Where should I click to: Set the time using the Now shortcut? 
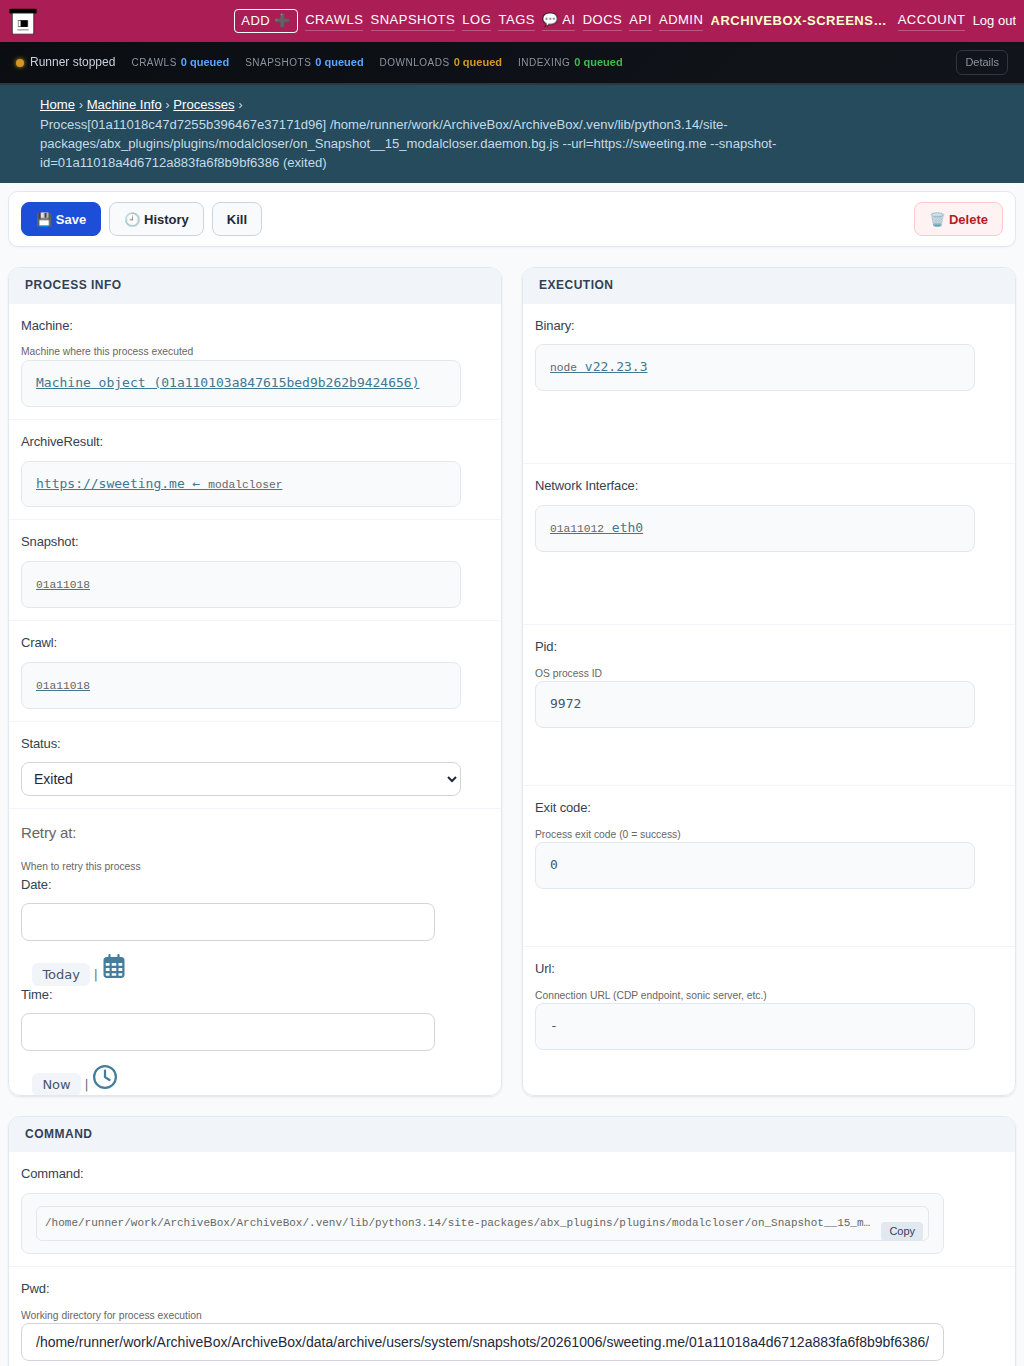56,1084
